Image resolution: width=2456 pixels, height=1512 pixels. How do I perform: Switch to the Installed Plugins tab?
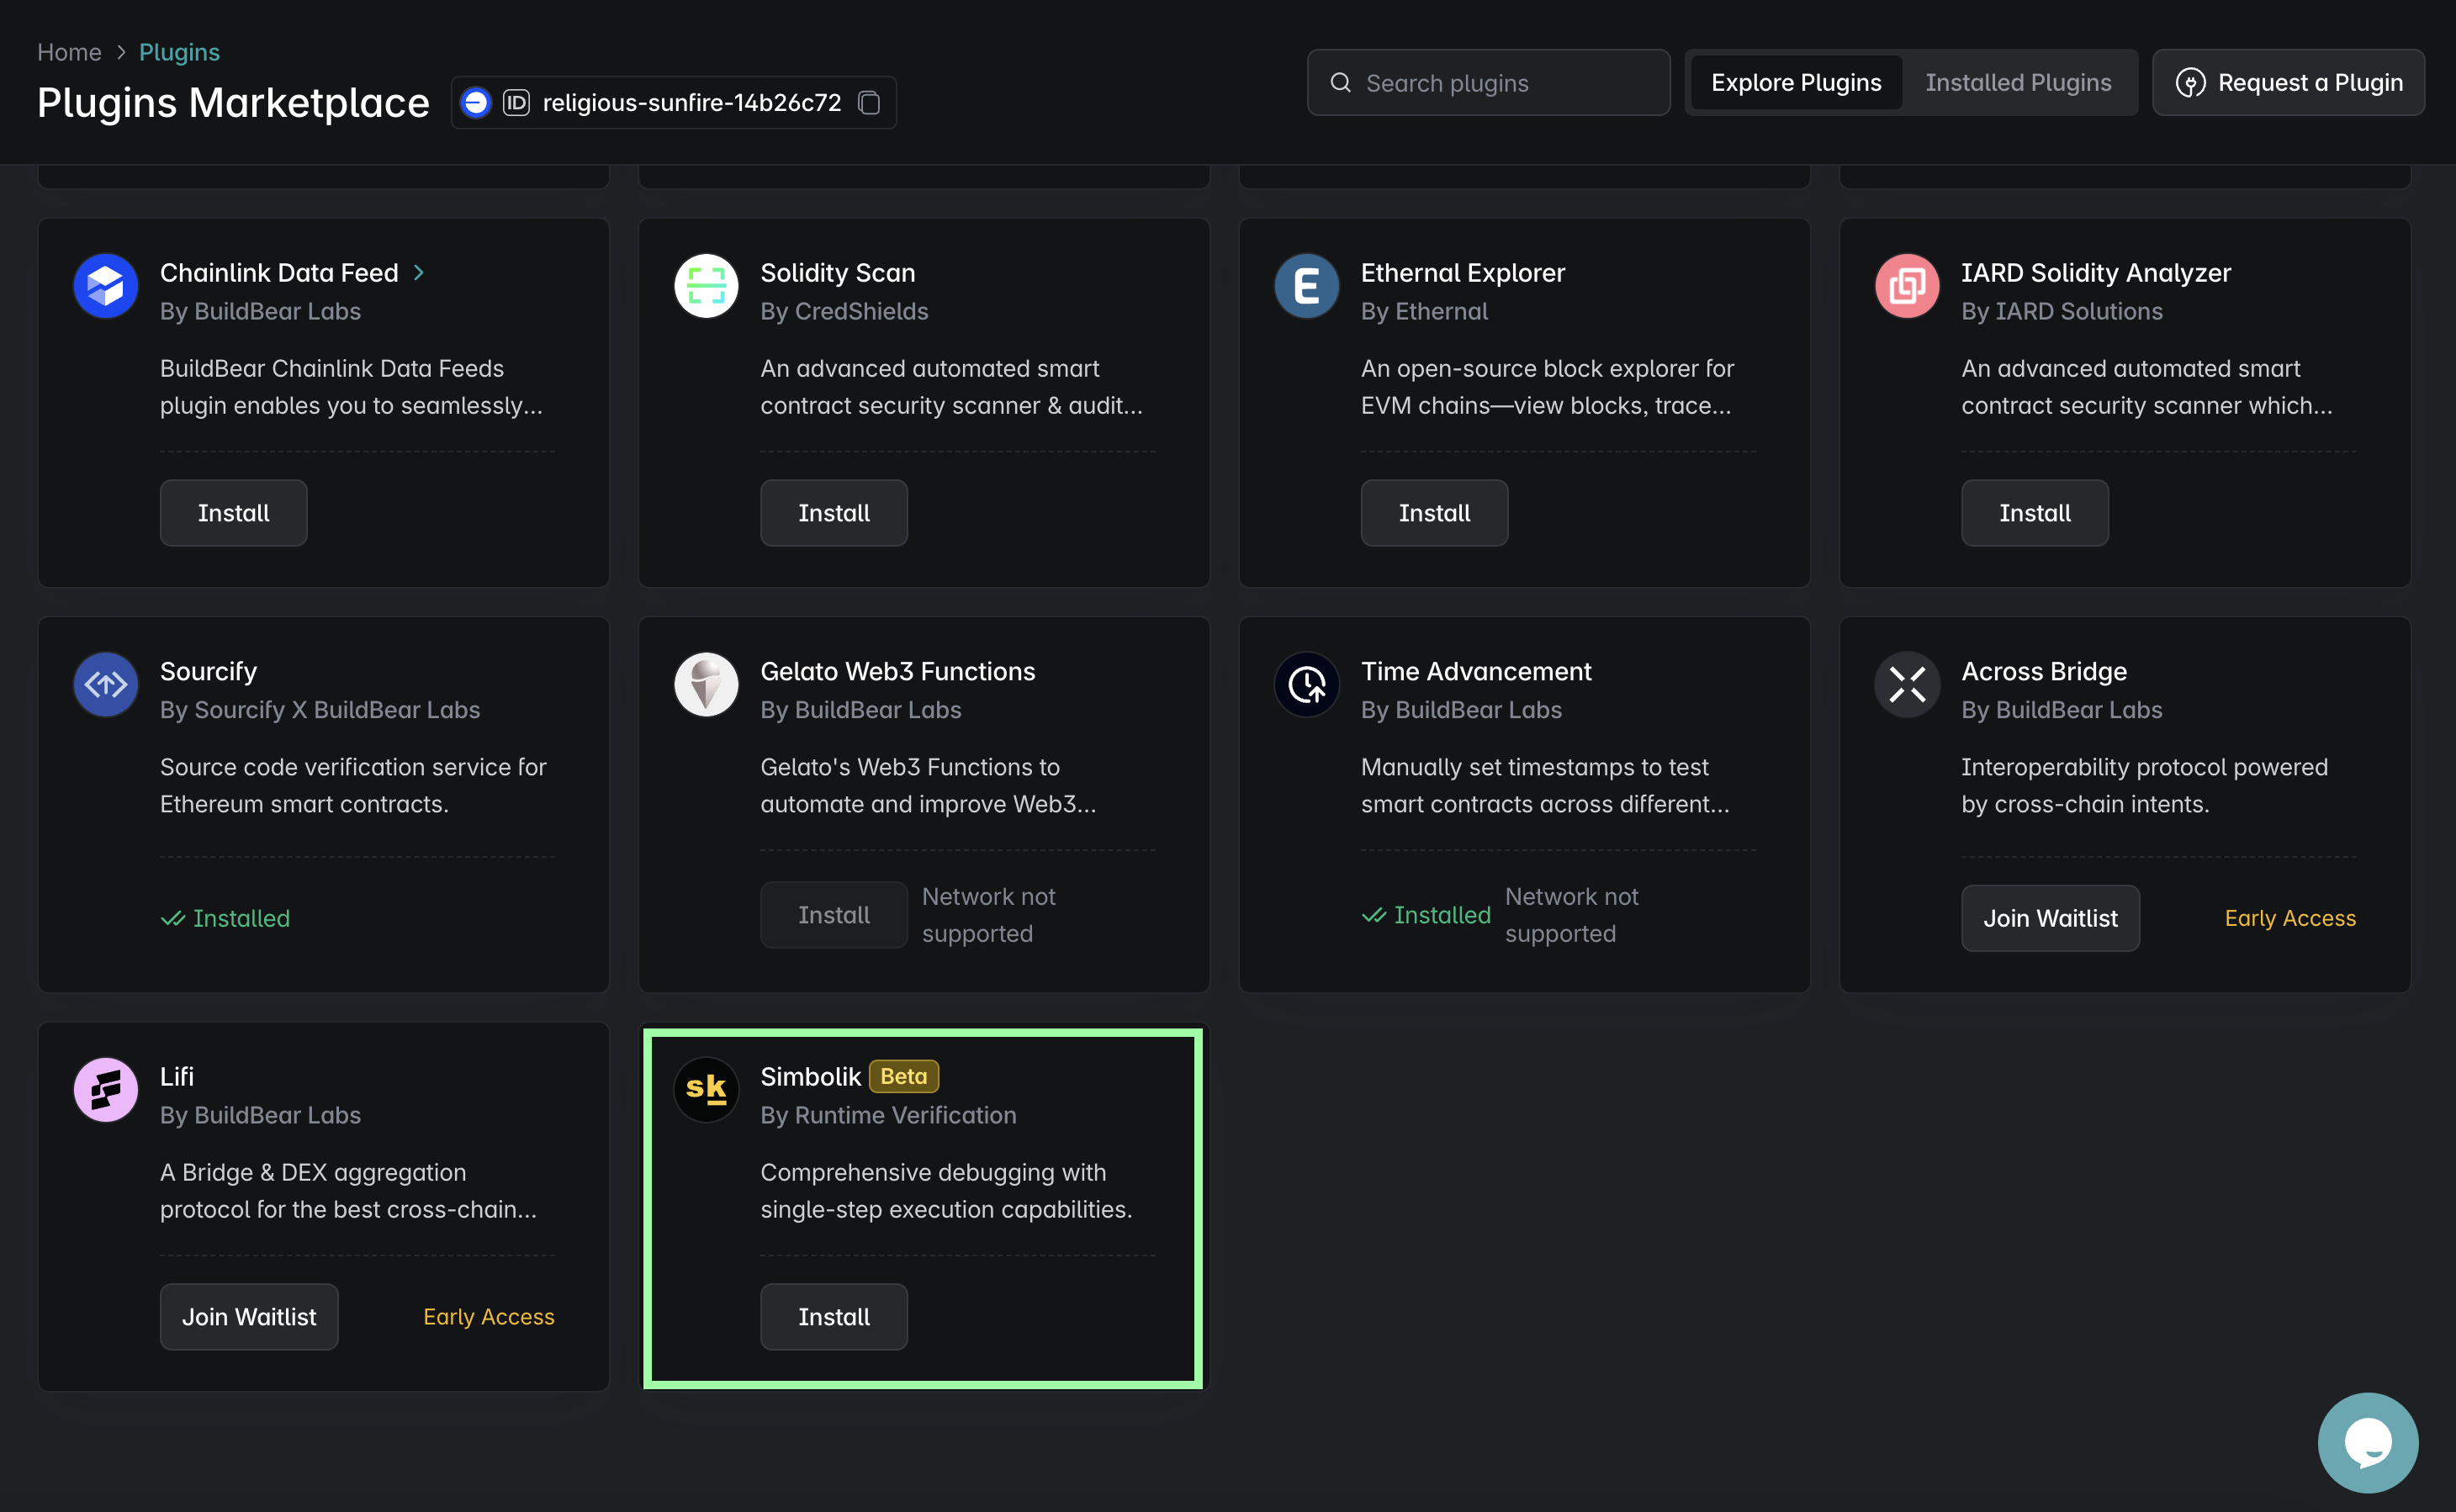2018,83
